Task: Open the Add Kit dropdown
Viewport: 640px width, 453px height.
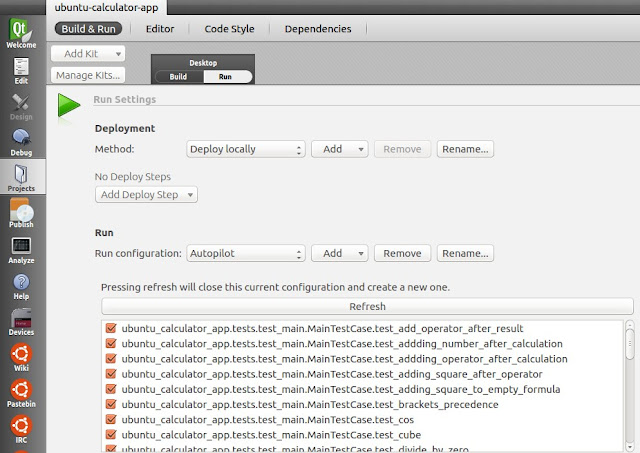Action: 88,53
